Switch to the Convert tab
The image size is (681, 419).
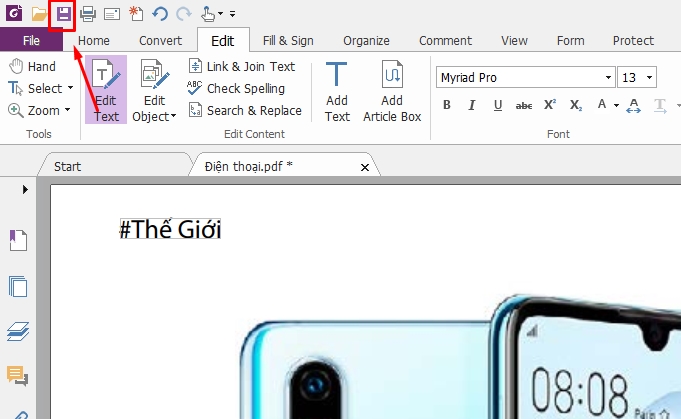[160, 40]
